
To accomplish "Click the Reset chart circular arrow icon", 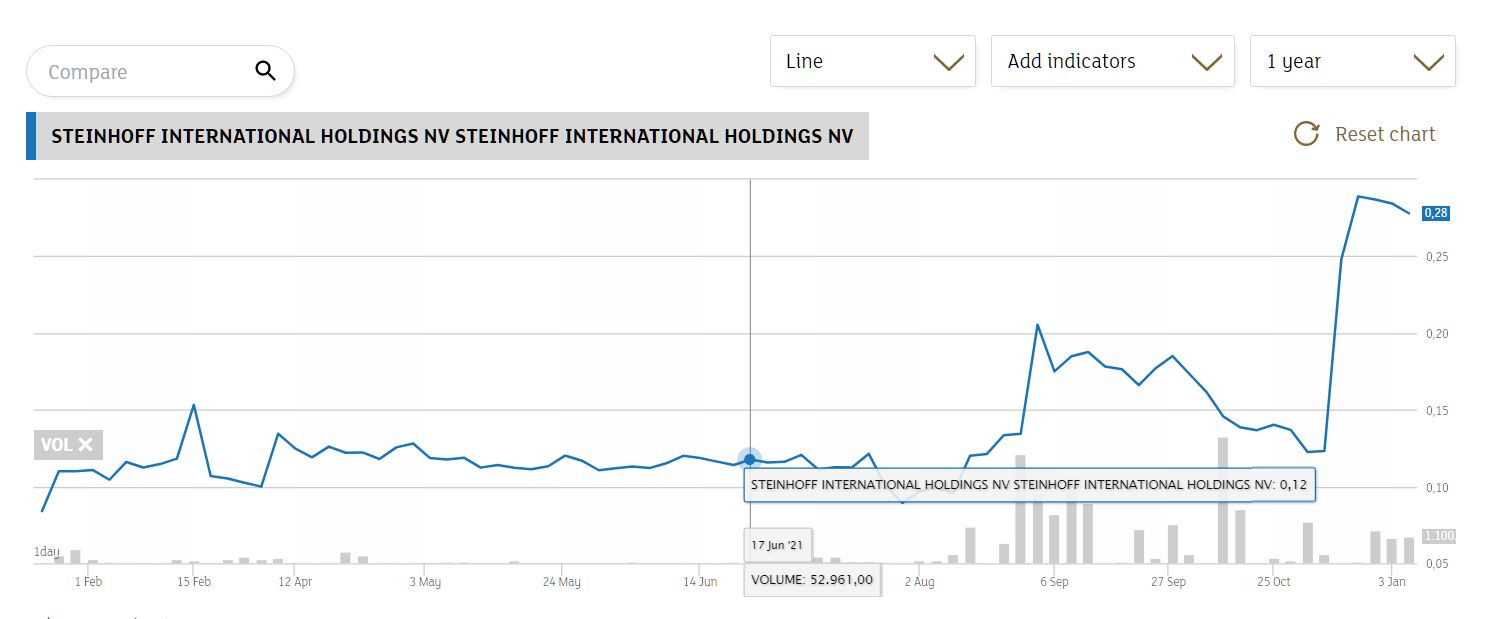I will (1306, 133).
